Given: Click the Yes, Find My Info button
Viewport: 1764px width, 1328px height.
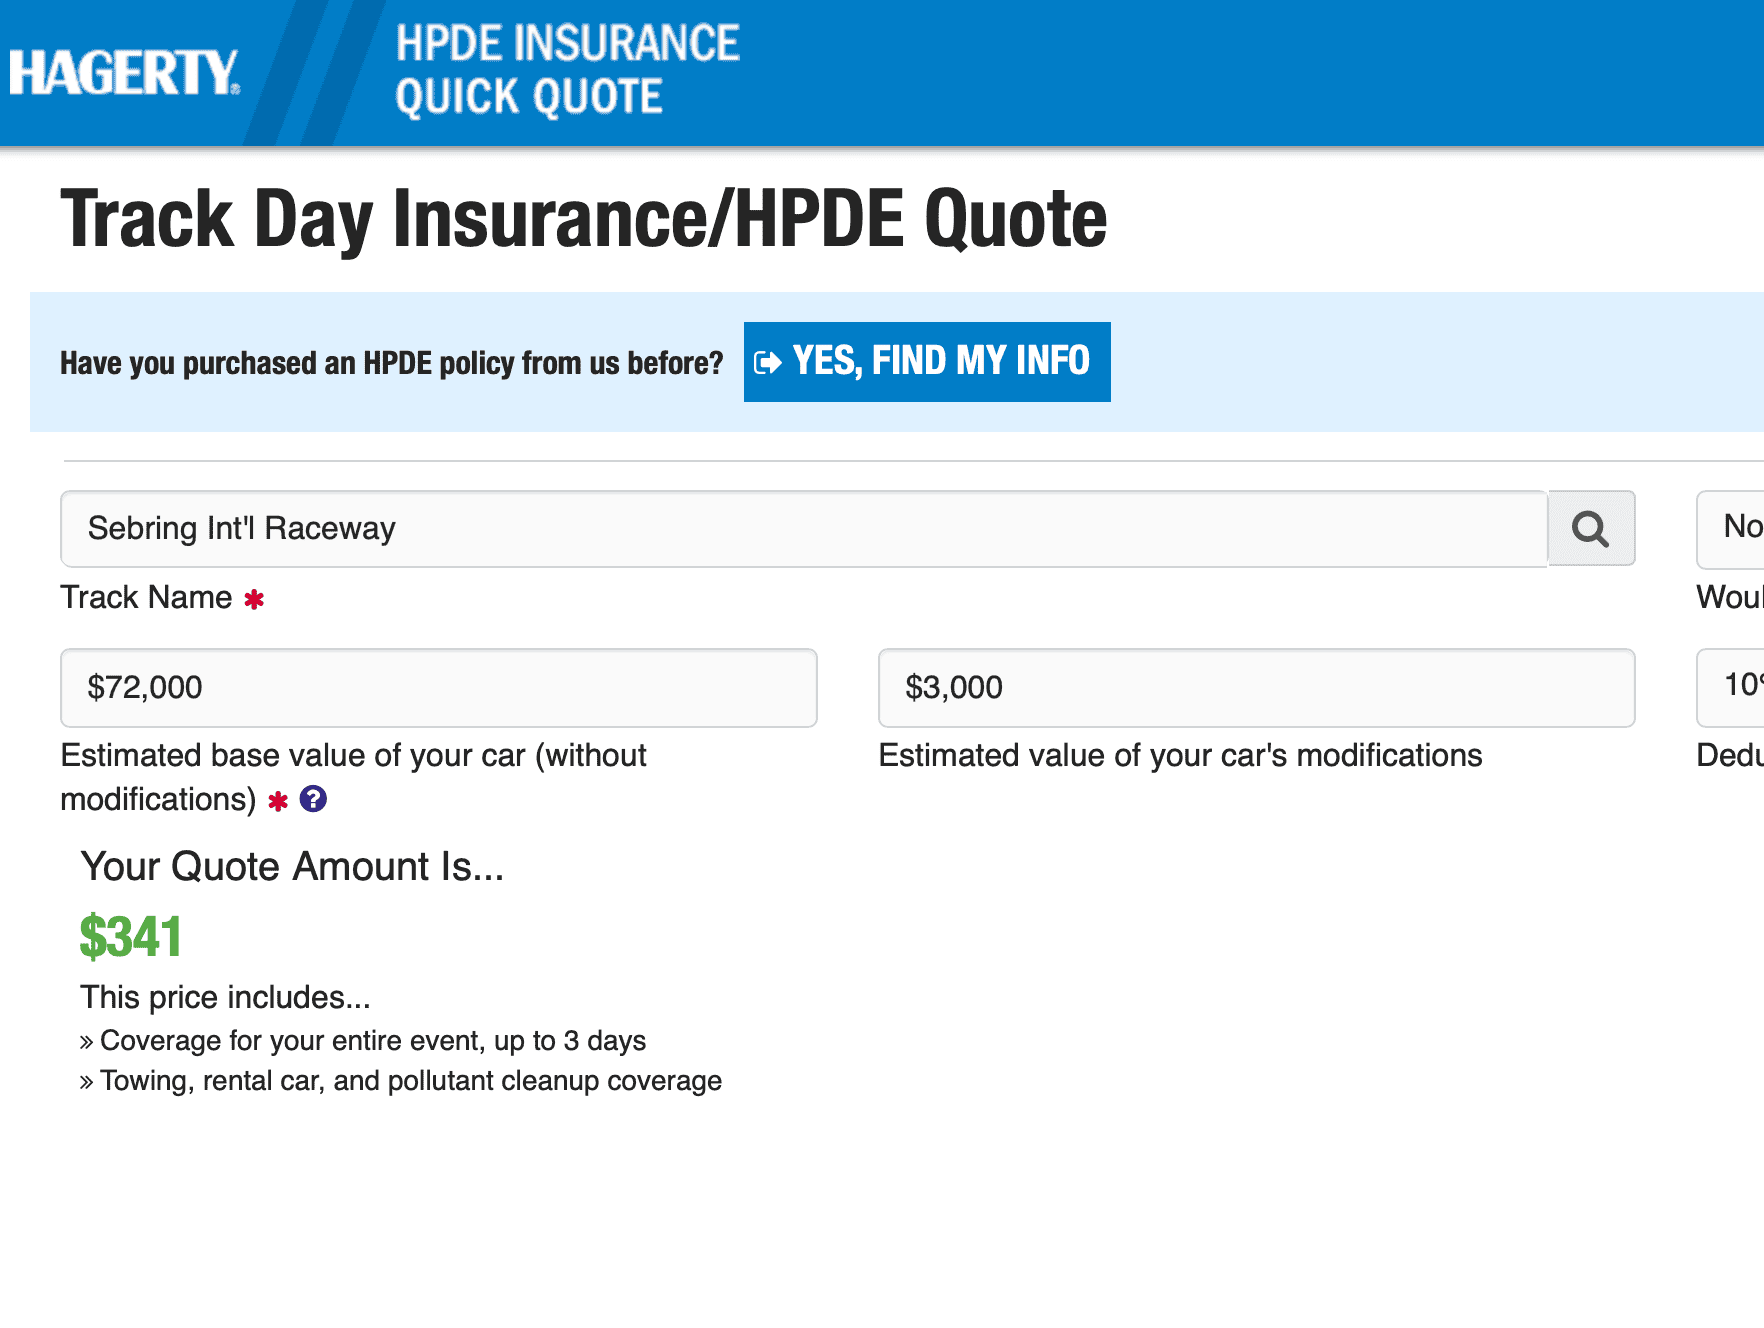Looking at the screenshot, I should (x=927, y=362).
